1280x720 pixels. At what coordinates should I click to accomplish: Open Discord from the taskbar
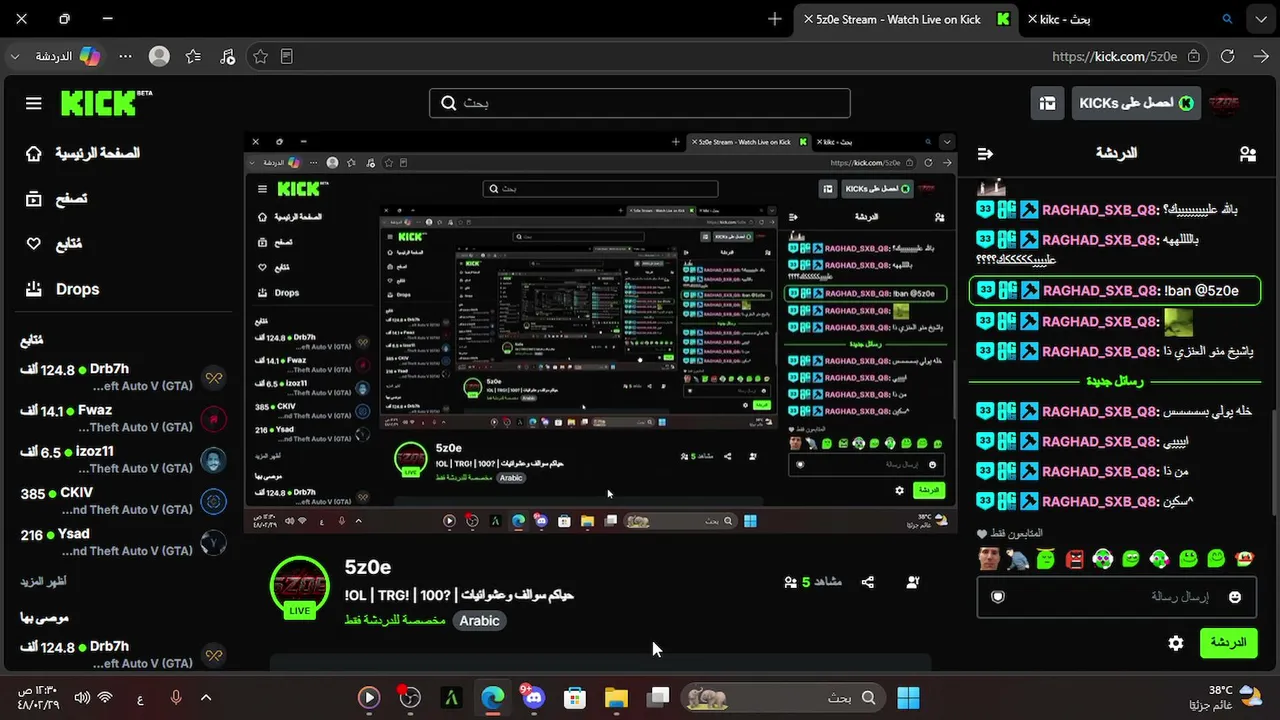pyautogui.click(x=533, y=698)
